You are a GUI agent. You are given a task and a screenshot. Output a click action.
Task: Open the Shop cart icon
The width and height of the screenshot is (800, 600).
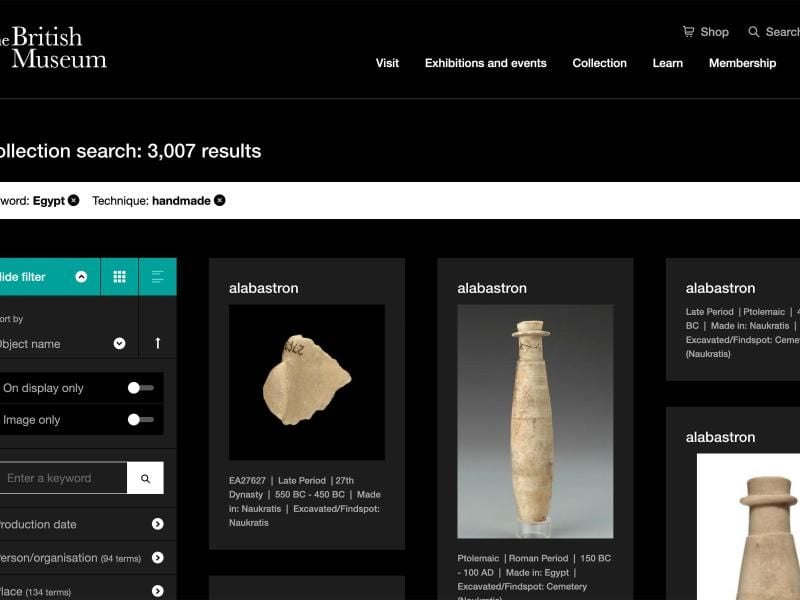688,32
